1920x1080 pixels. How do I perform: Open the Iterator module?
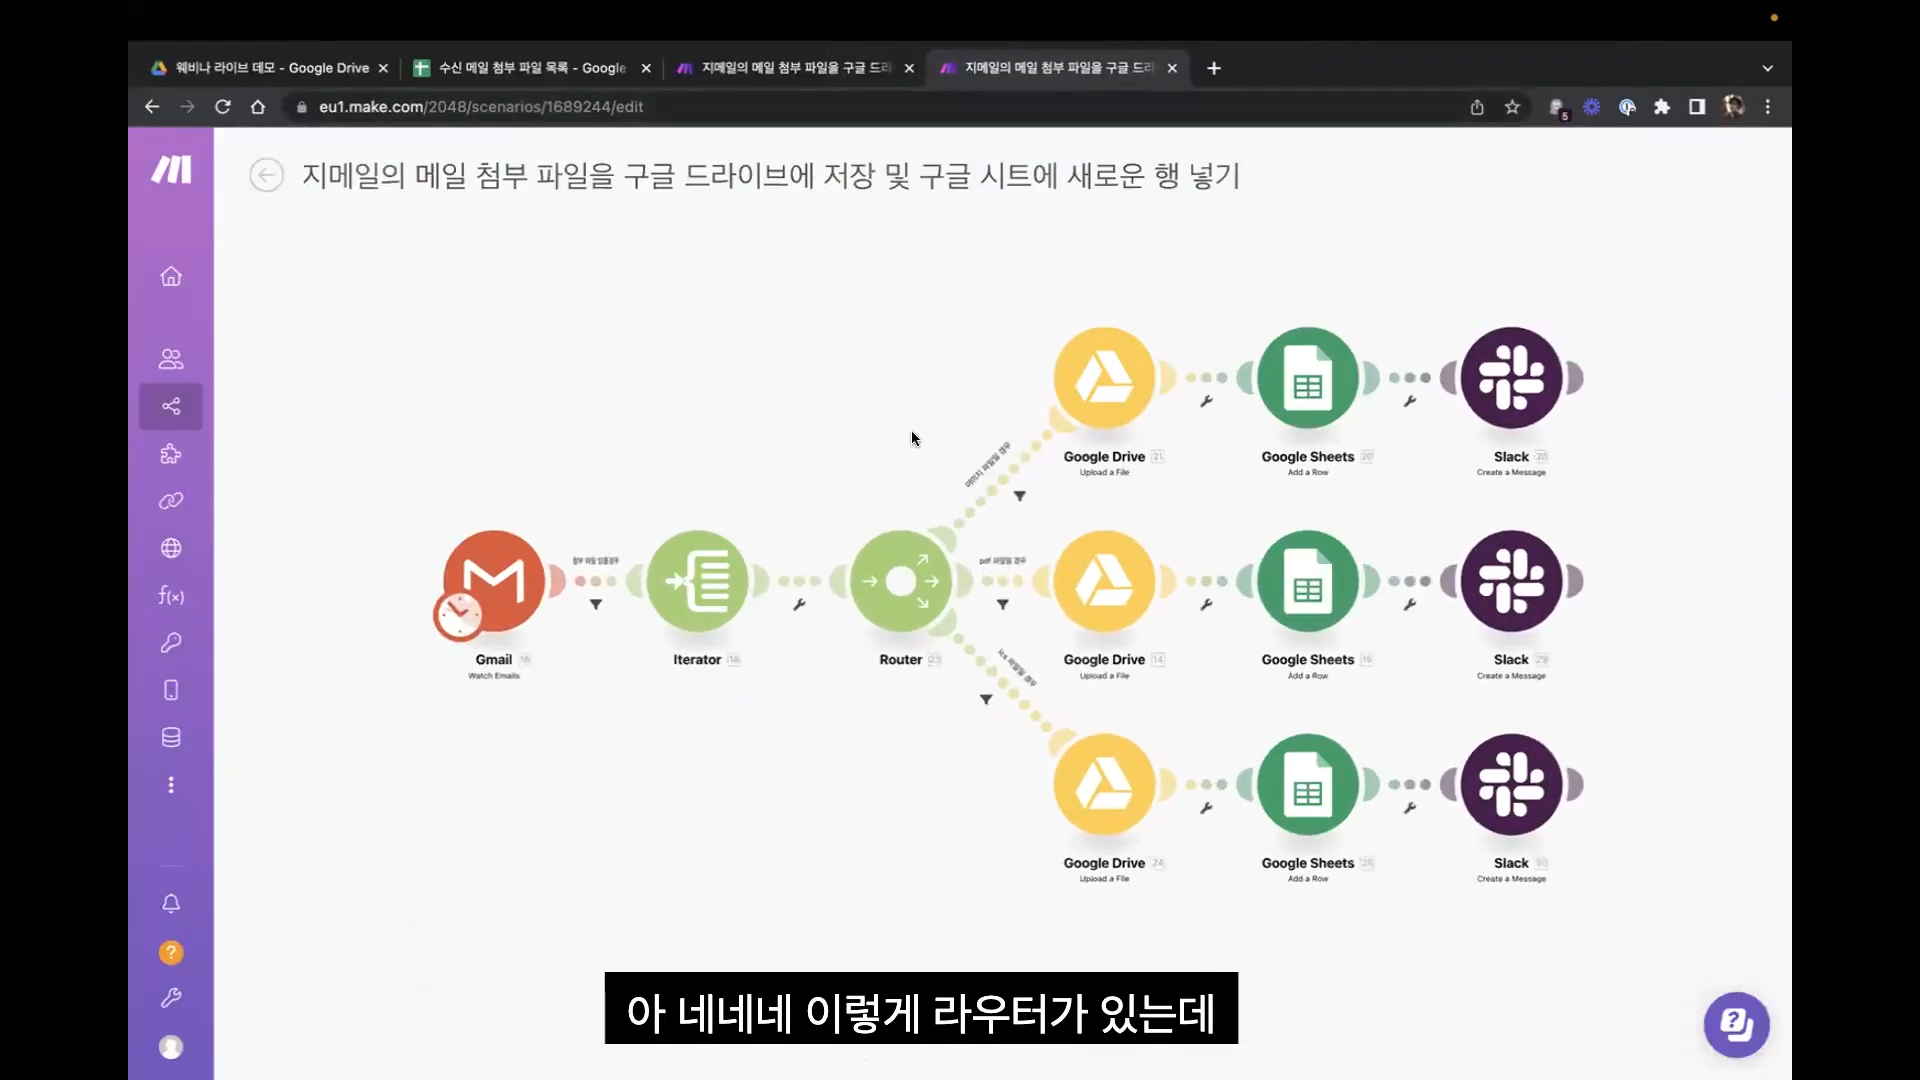coord(697,581)
